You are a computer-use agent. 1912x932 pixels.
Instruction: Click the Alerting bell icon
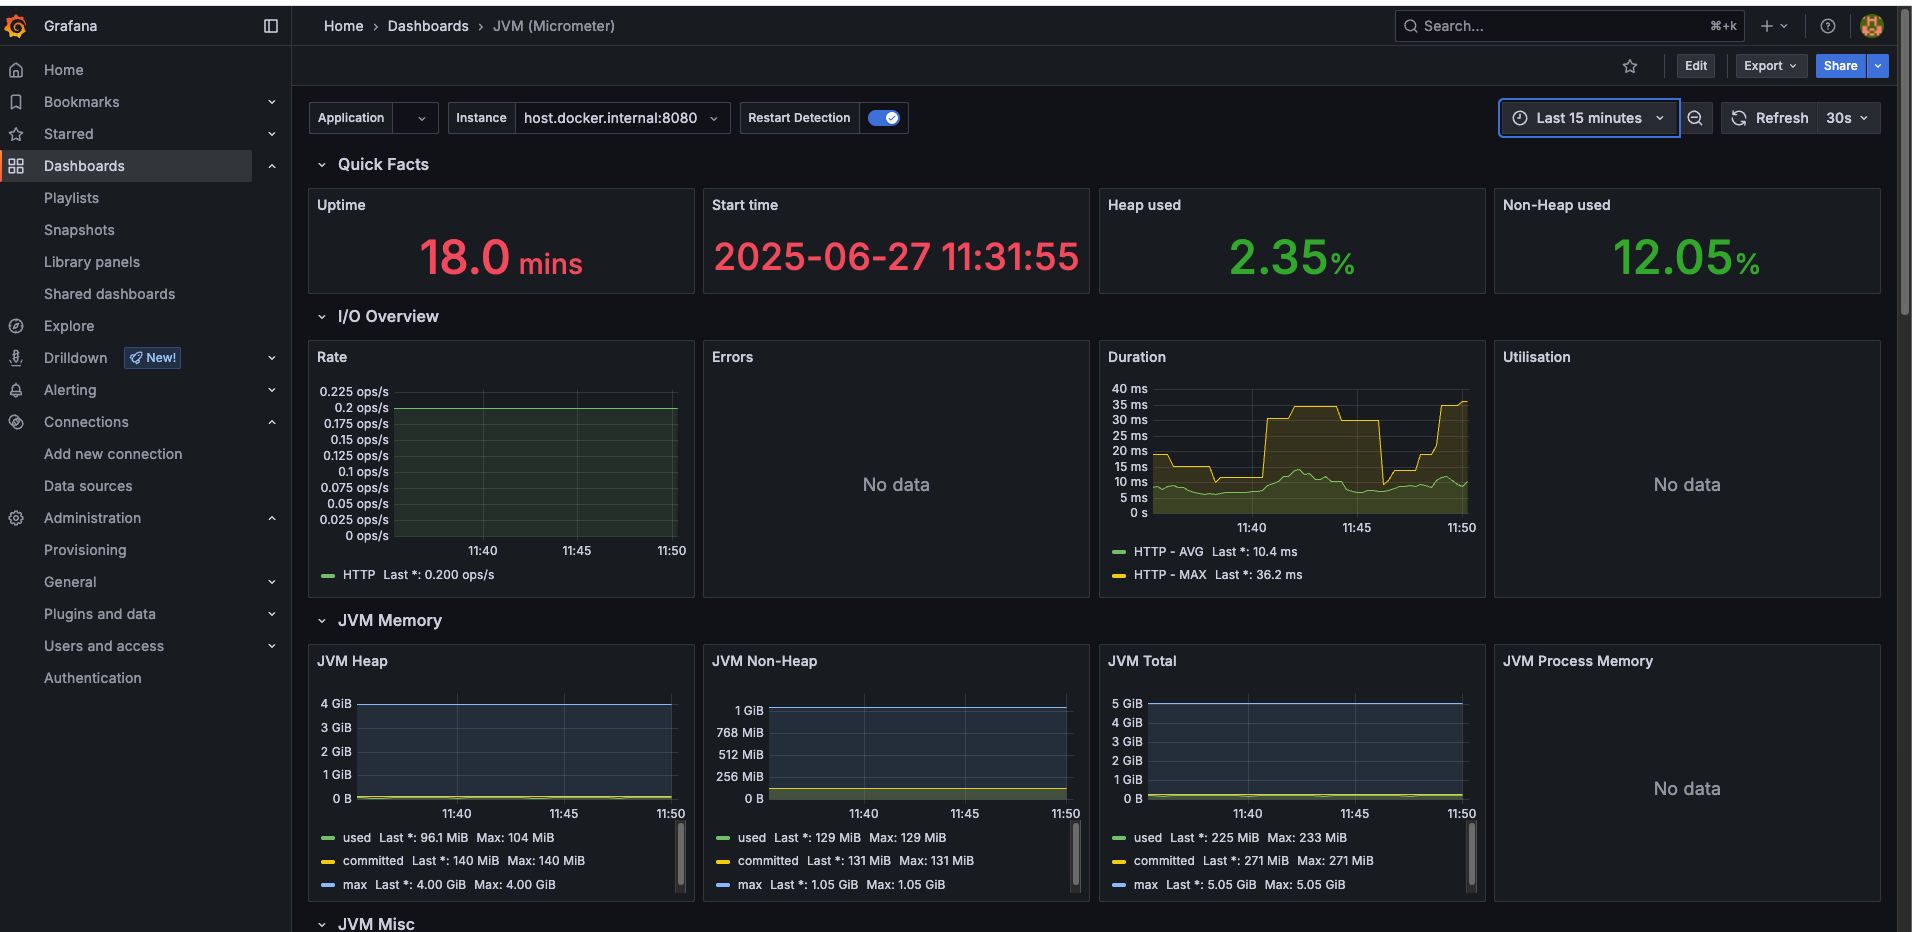16,390
